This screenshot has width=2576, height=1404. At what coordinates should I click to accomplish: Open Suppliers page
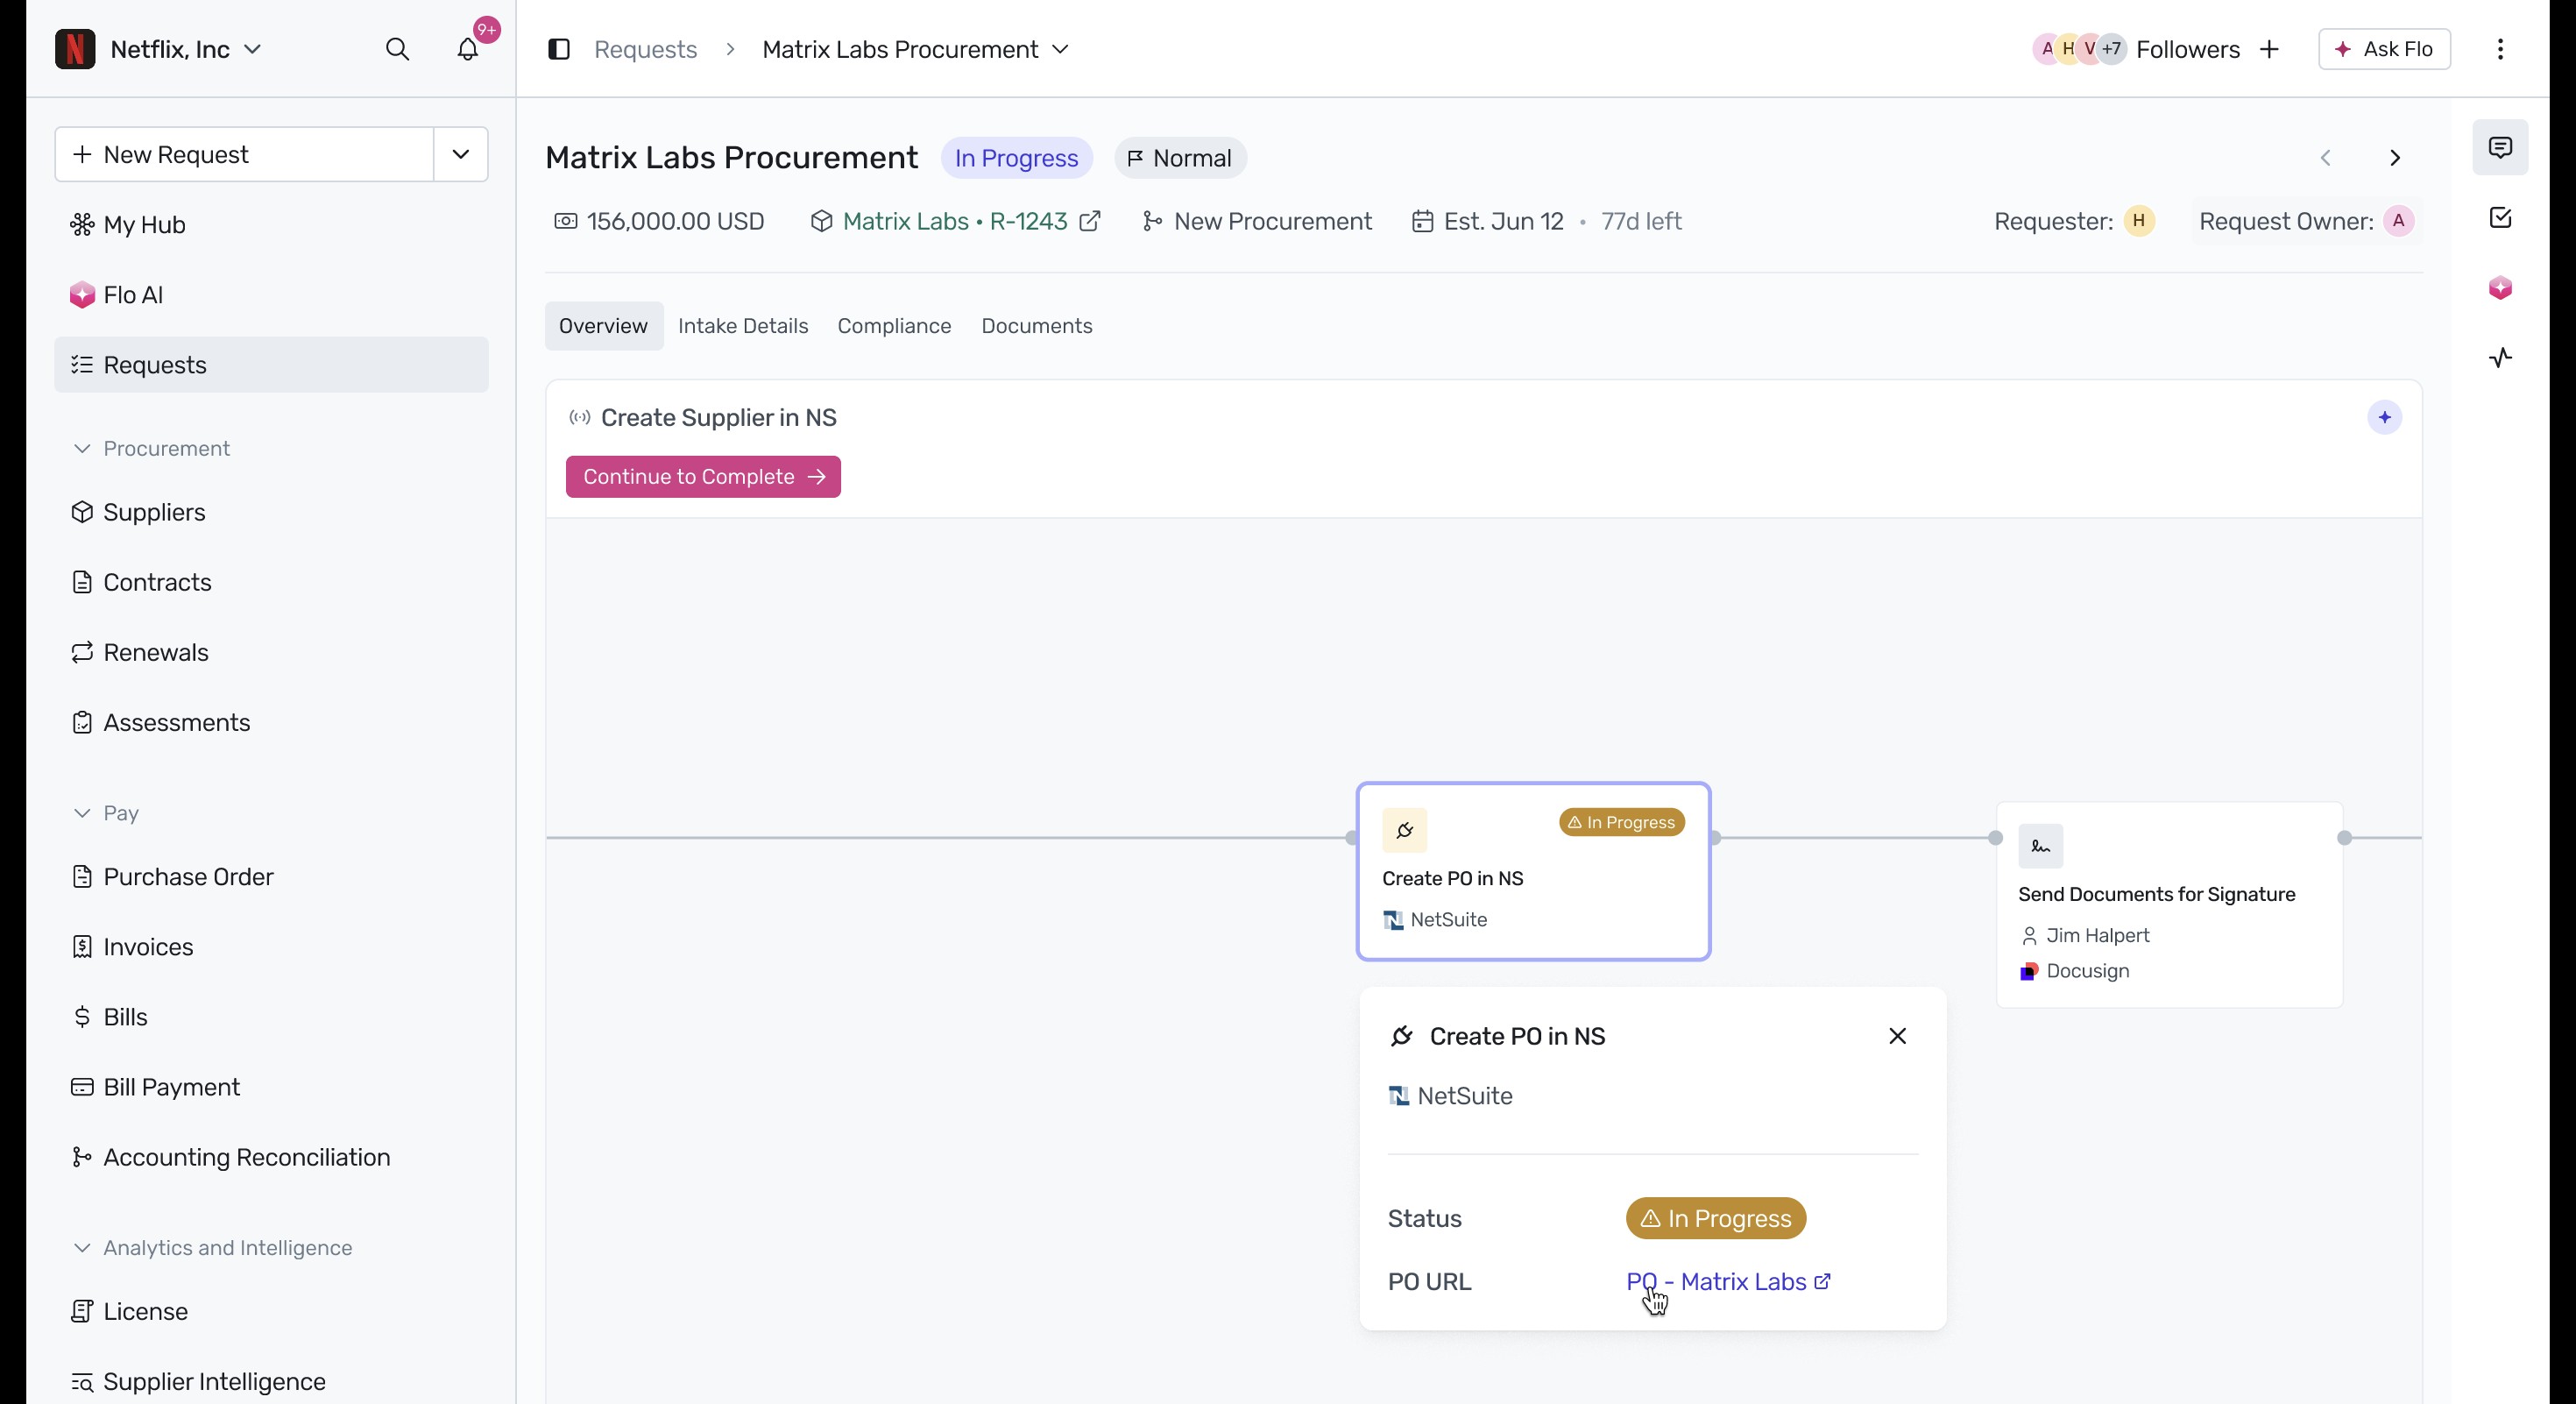coord(271,512)
